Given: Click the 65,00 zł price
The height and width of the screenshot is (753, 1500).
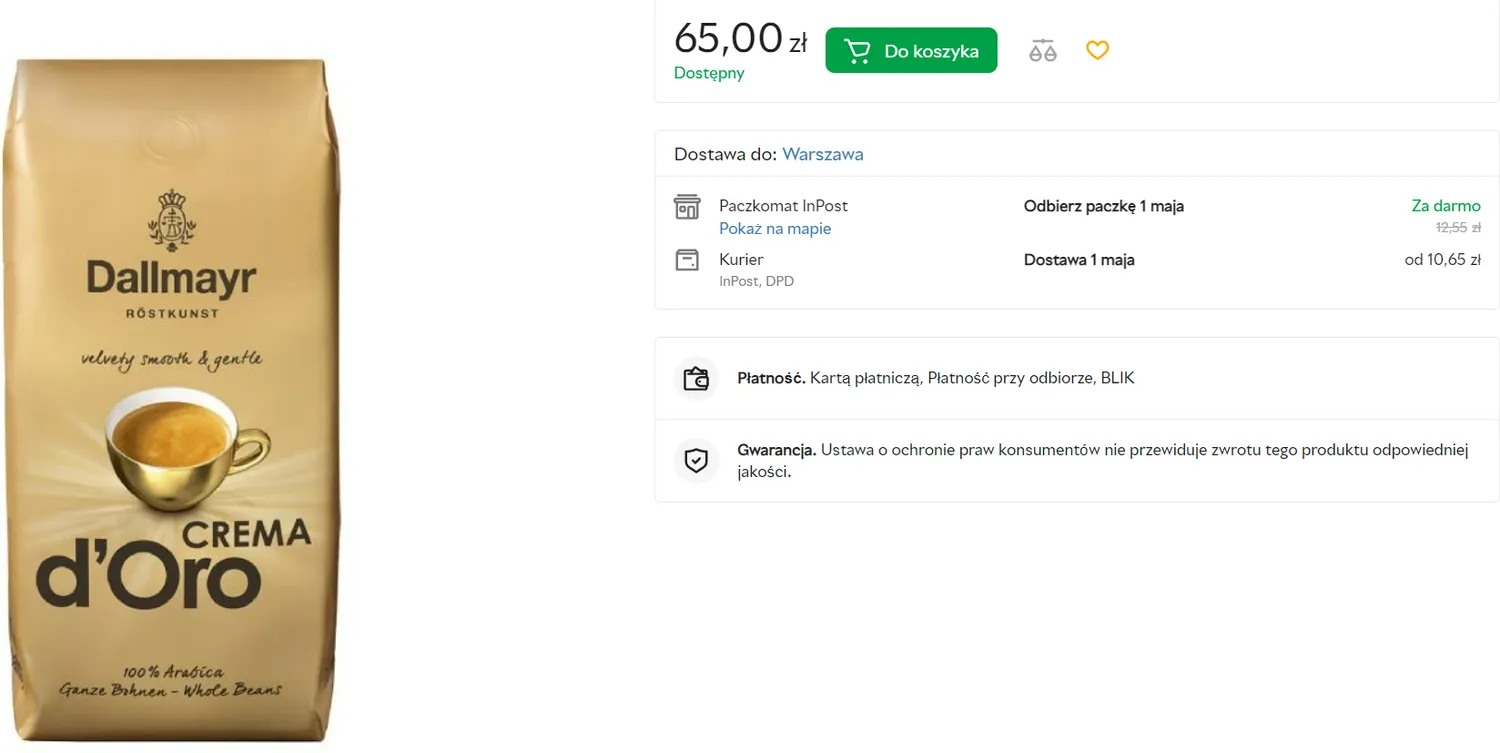Looking at the screenshot, I should [740, 39].
